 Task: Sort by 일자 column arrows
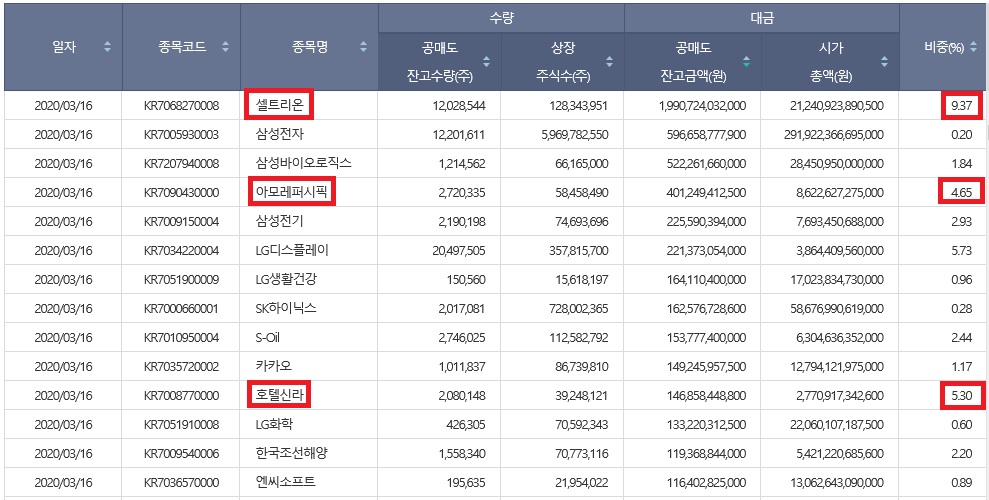pyautogui.click(x=107, y=47)
